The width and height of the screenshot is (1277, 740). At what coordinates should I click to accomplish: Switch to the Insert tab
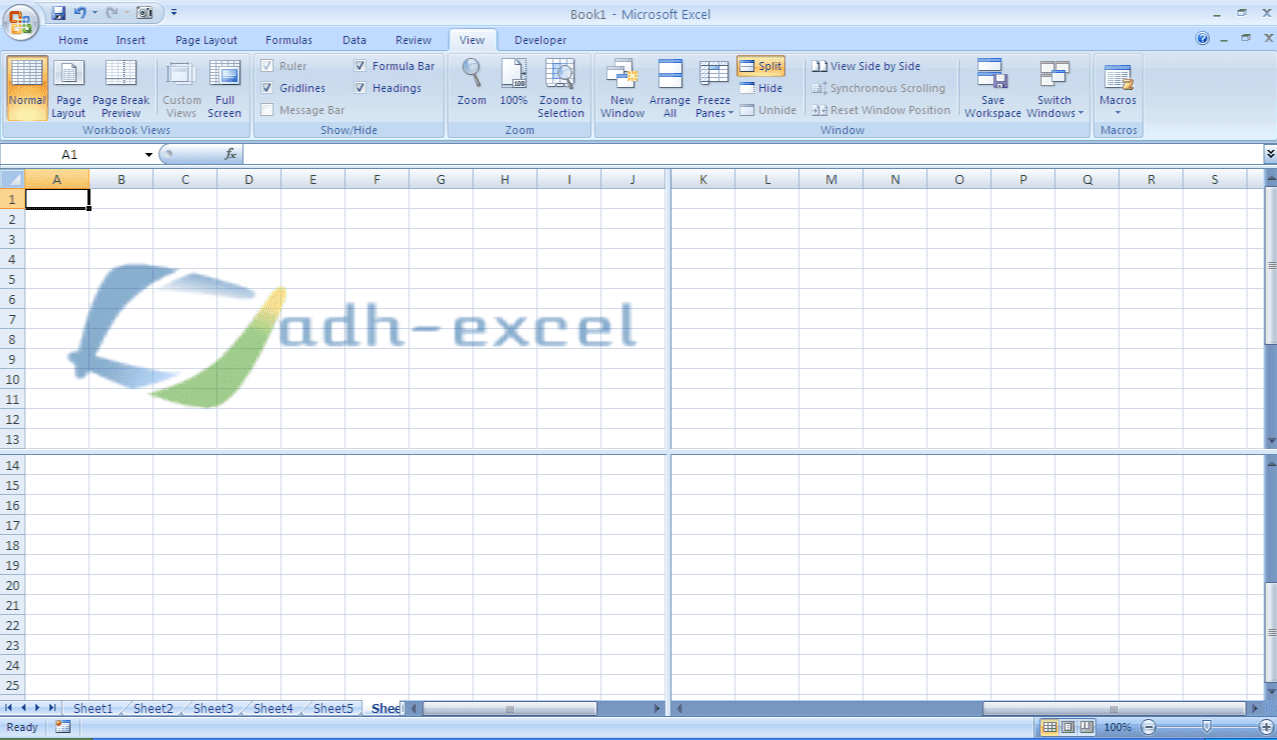click(x=131, y=40)
